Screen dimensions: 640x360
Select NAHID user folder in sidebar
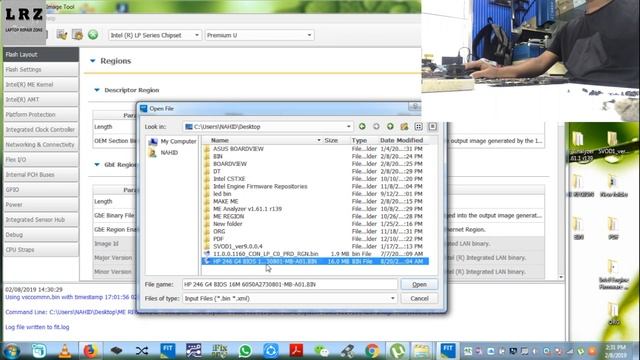click(164, 153)
